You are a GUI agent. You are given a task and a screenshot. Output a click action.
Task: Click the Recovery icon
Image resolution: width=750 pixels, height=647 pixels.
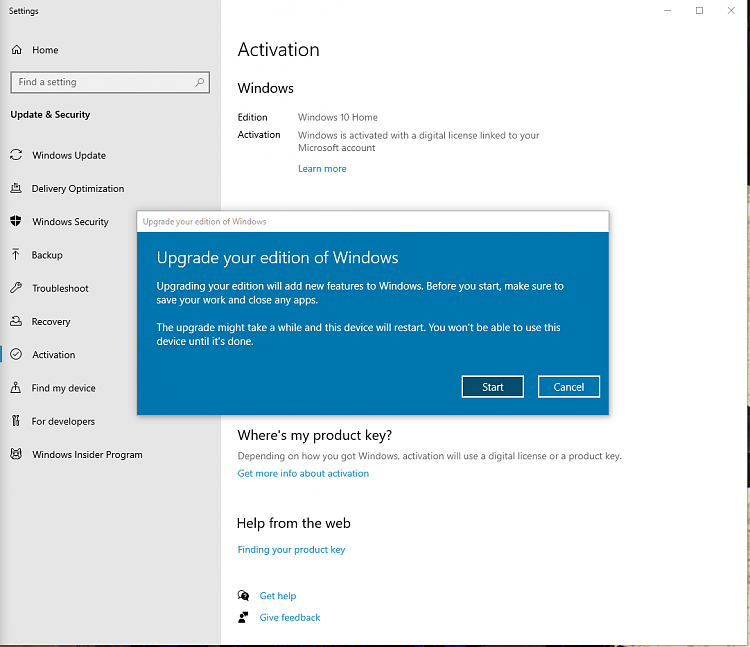click(x=16, y=321)
